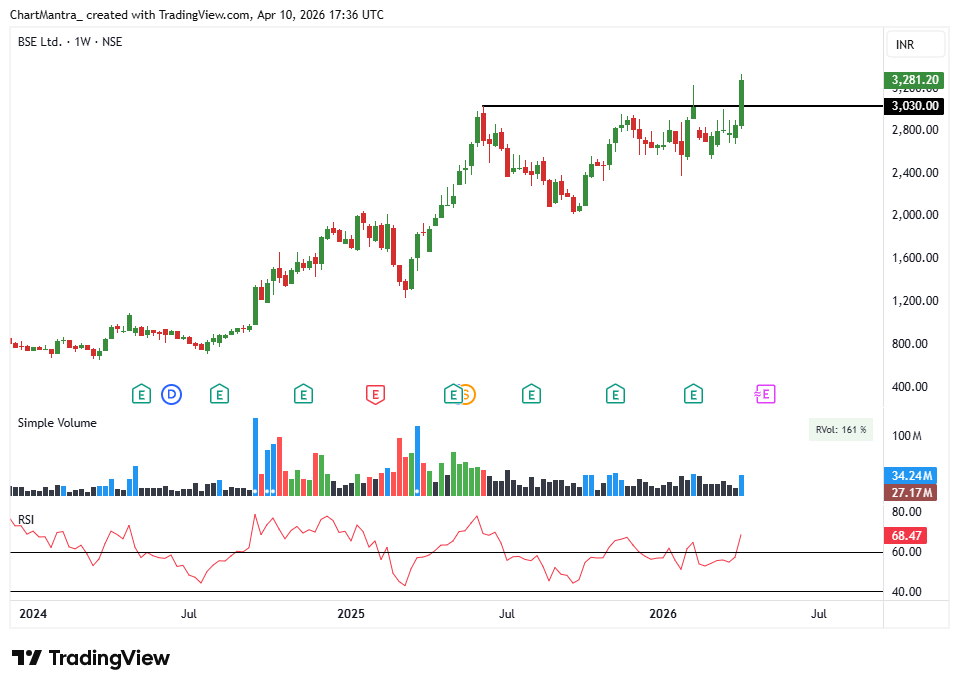Image resolution: width=959 pixels, height=688 pixels.
Task: Click the green 3,281.20 last price label
Action: [x=913, y=80]
